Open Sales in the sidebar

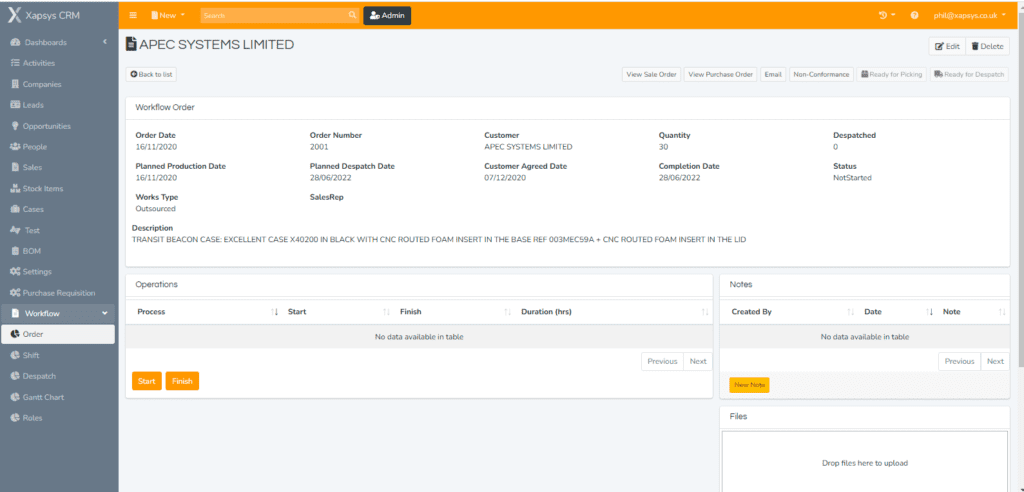point(32,168)
